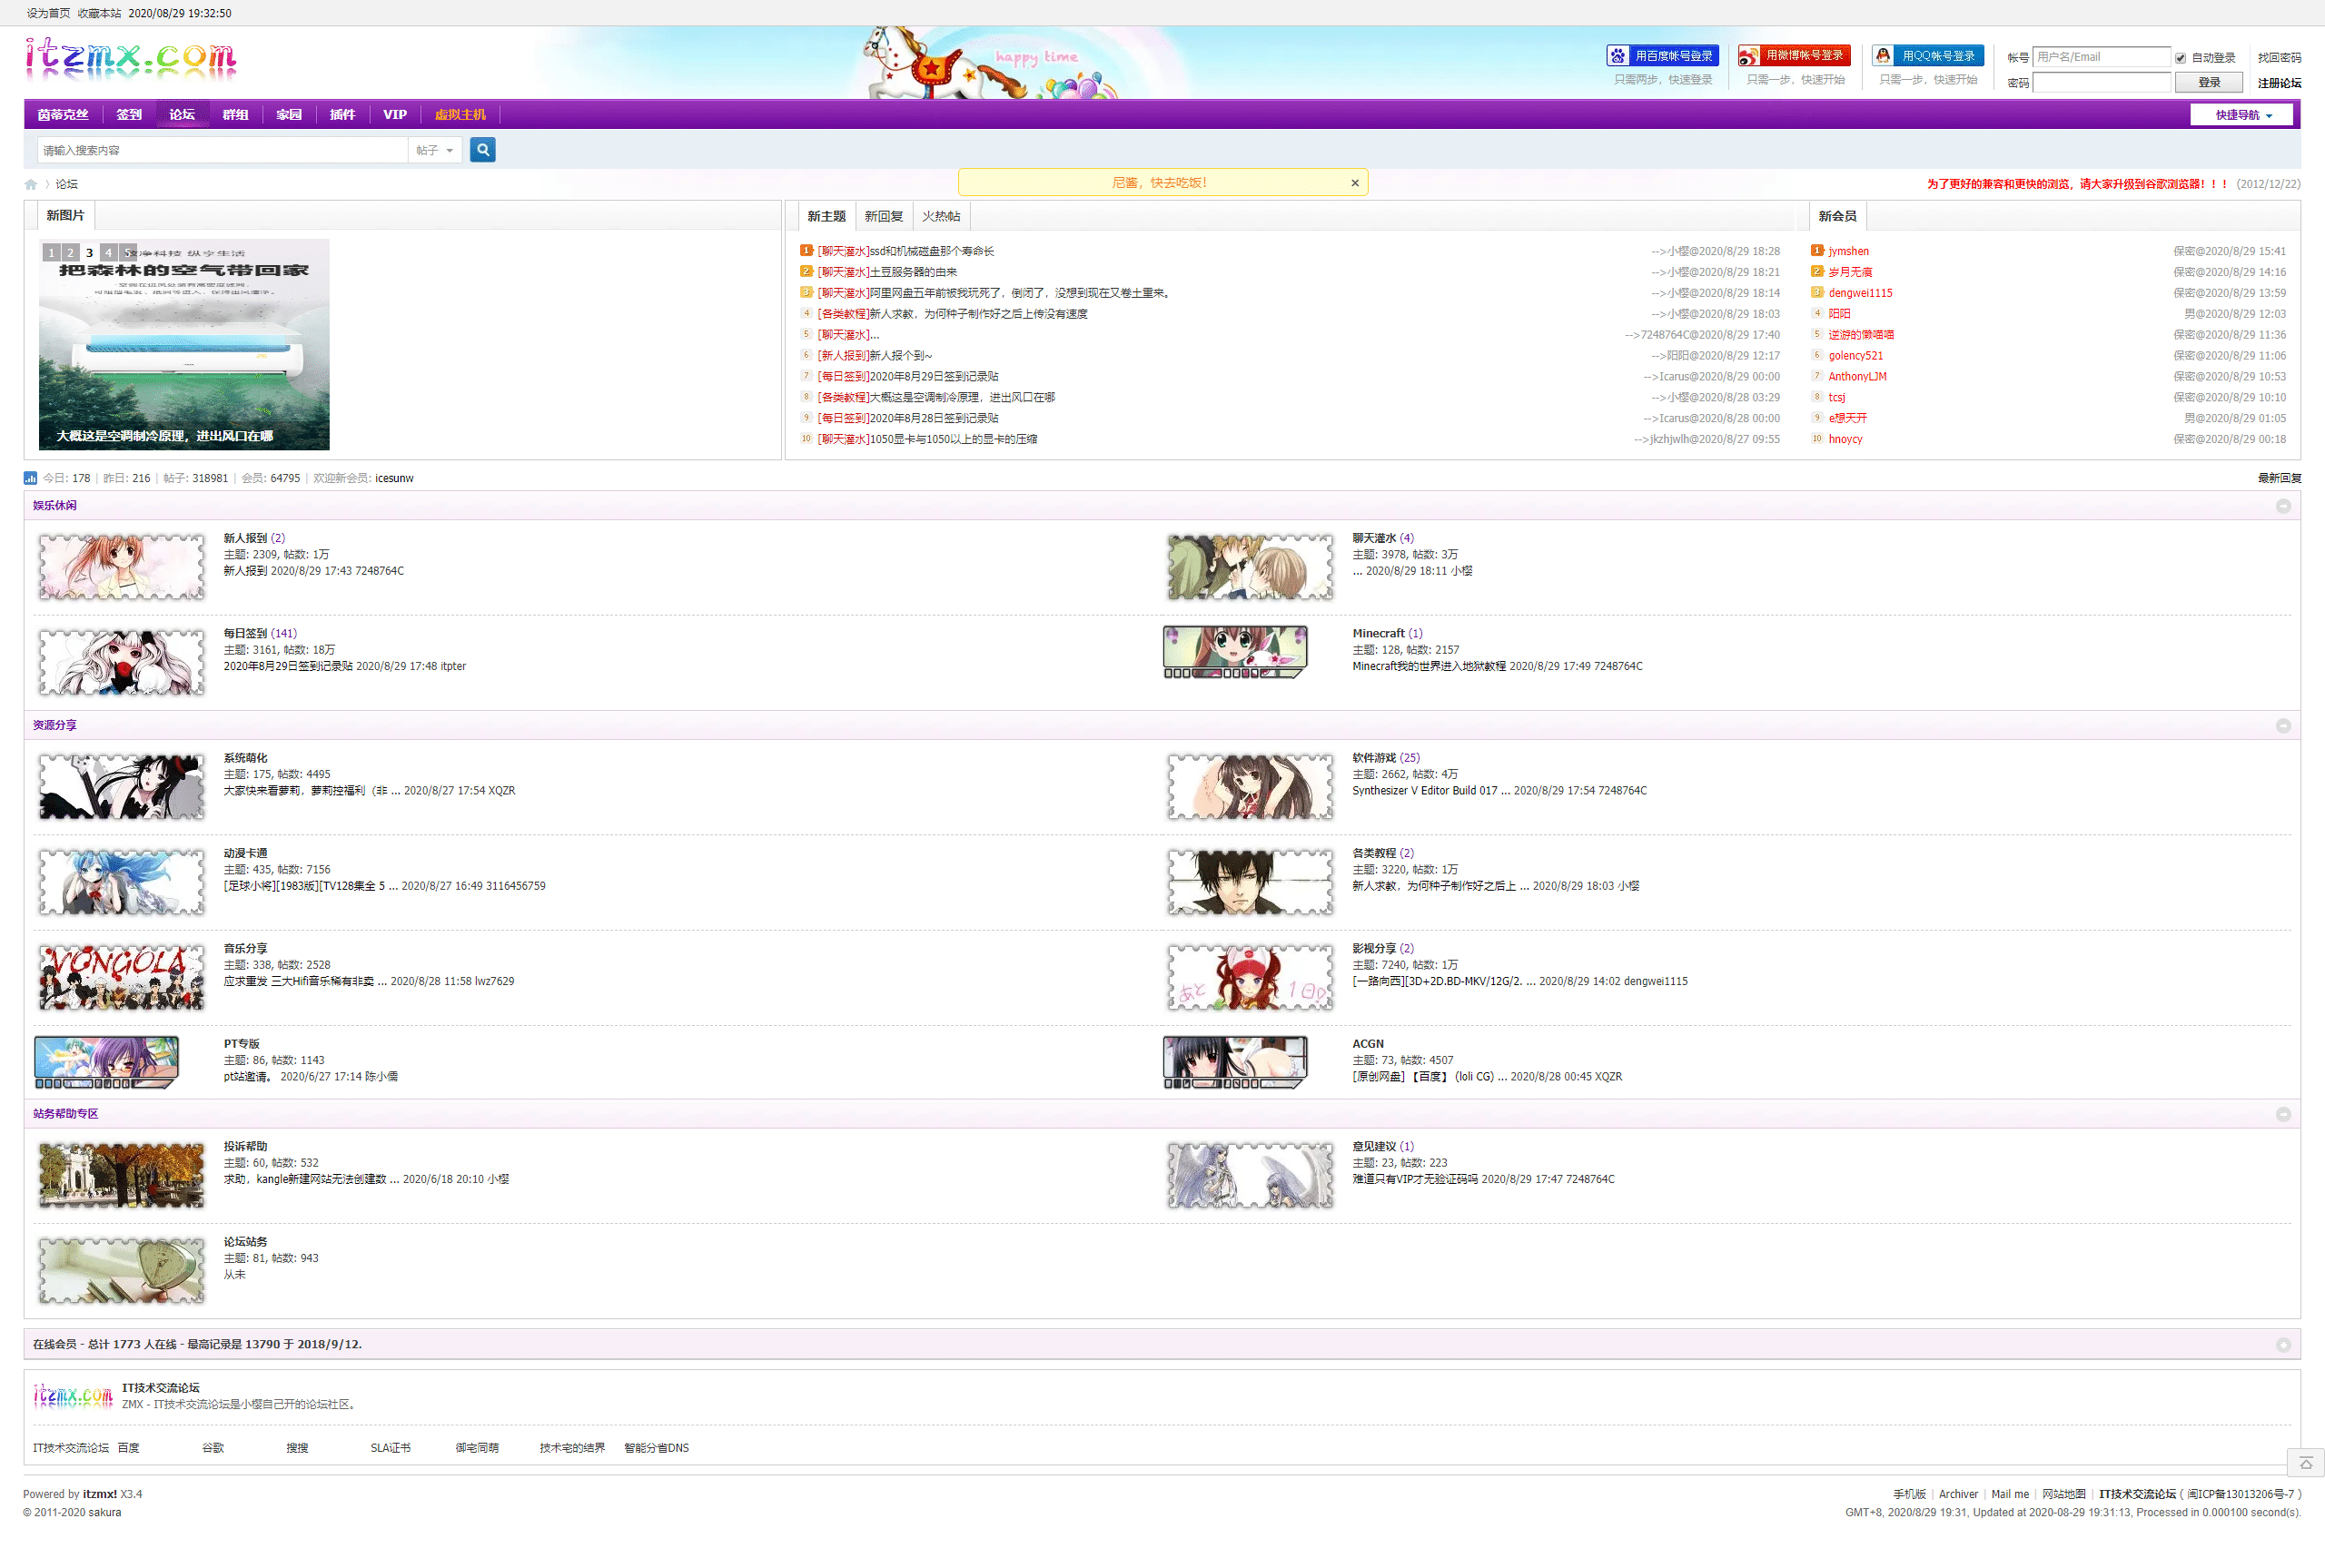The image size is (2325, 1568).
Task: Open the itzmx.com site logo
Action: pyautogui.click(x=131, y=59)
